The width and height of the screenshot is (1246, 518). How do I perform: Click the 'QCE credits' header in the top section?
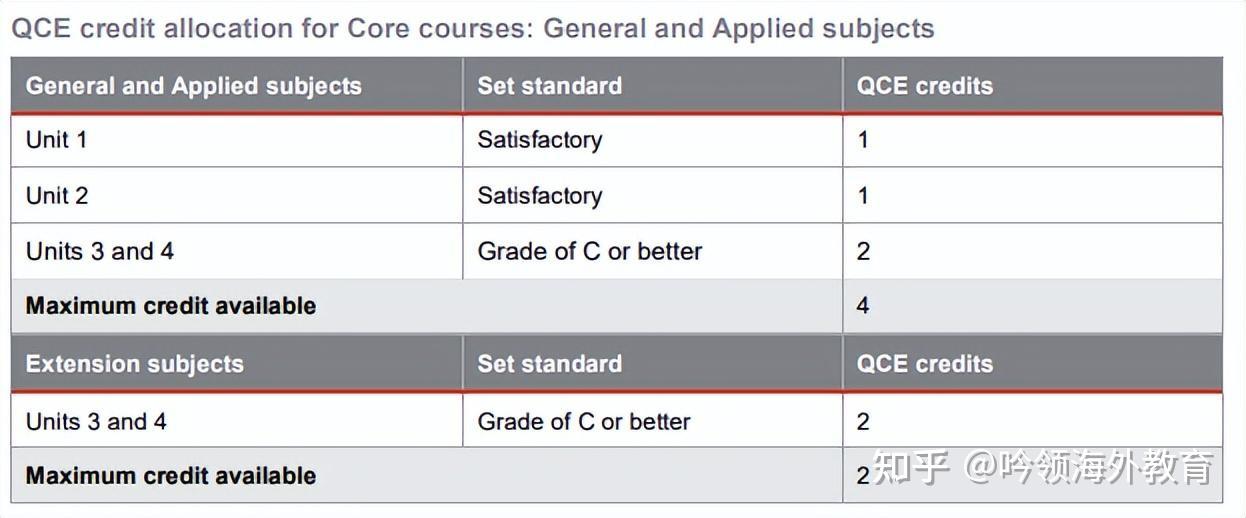tap(924, 86)
